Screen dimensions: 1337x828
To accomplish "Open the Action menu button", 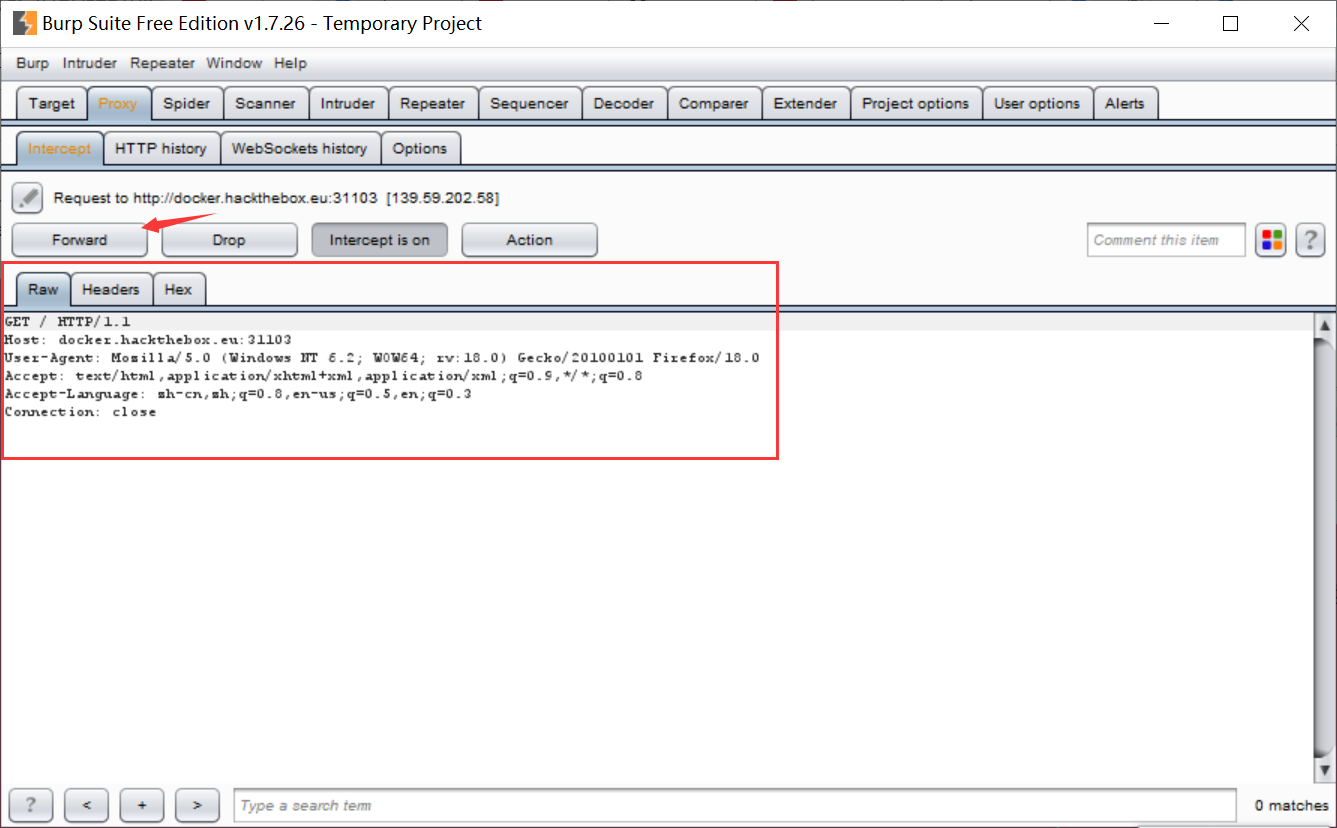I will (x=530, y=240).
